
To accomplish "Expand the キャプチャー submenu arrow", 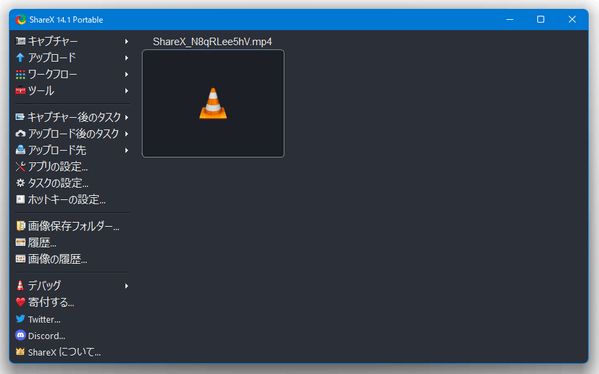I will click(126, 41).
